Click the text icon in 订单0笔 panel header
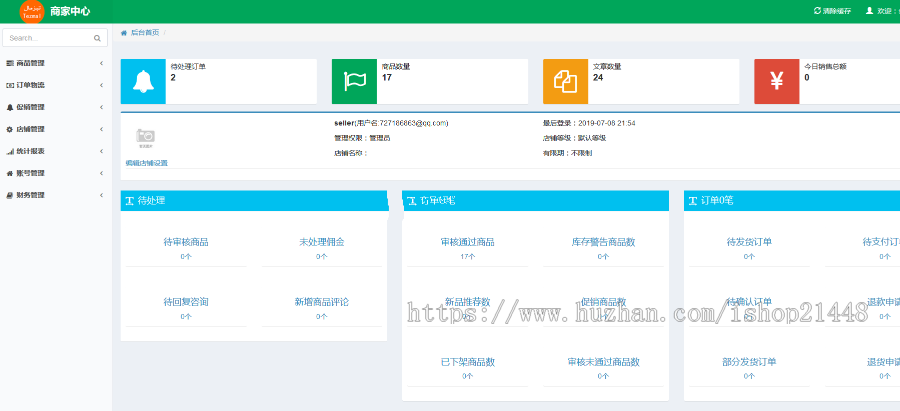The image size is (900, 411). [x=693, y=201]
